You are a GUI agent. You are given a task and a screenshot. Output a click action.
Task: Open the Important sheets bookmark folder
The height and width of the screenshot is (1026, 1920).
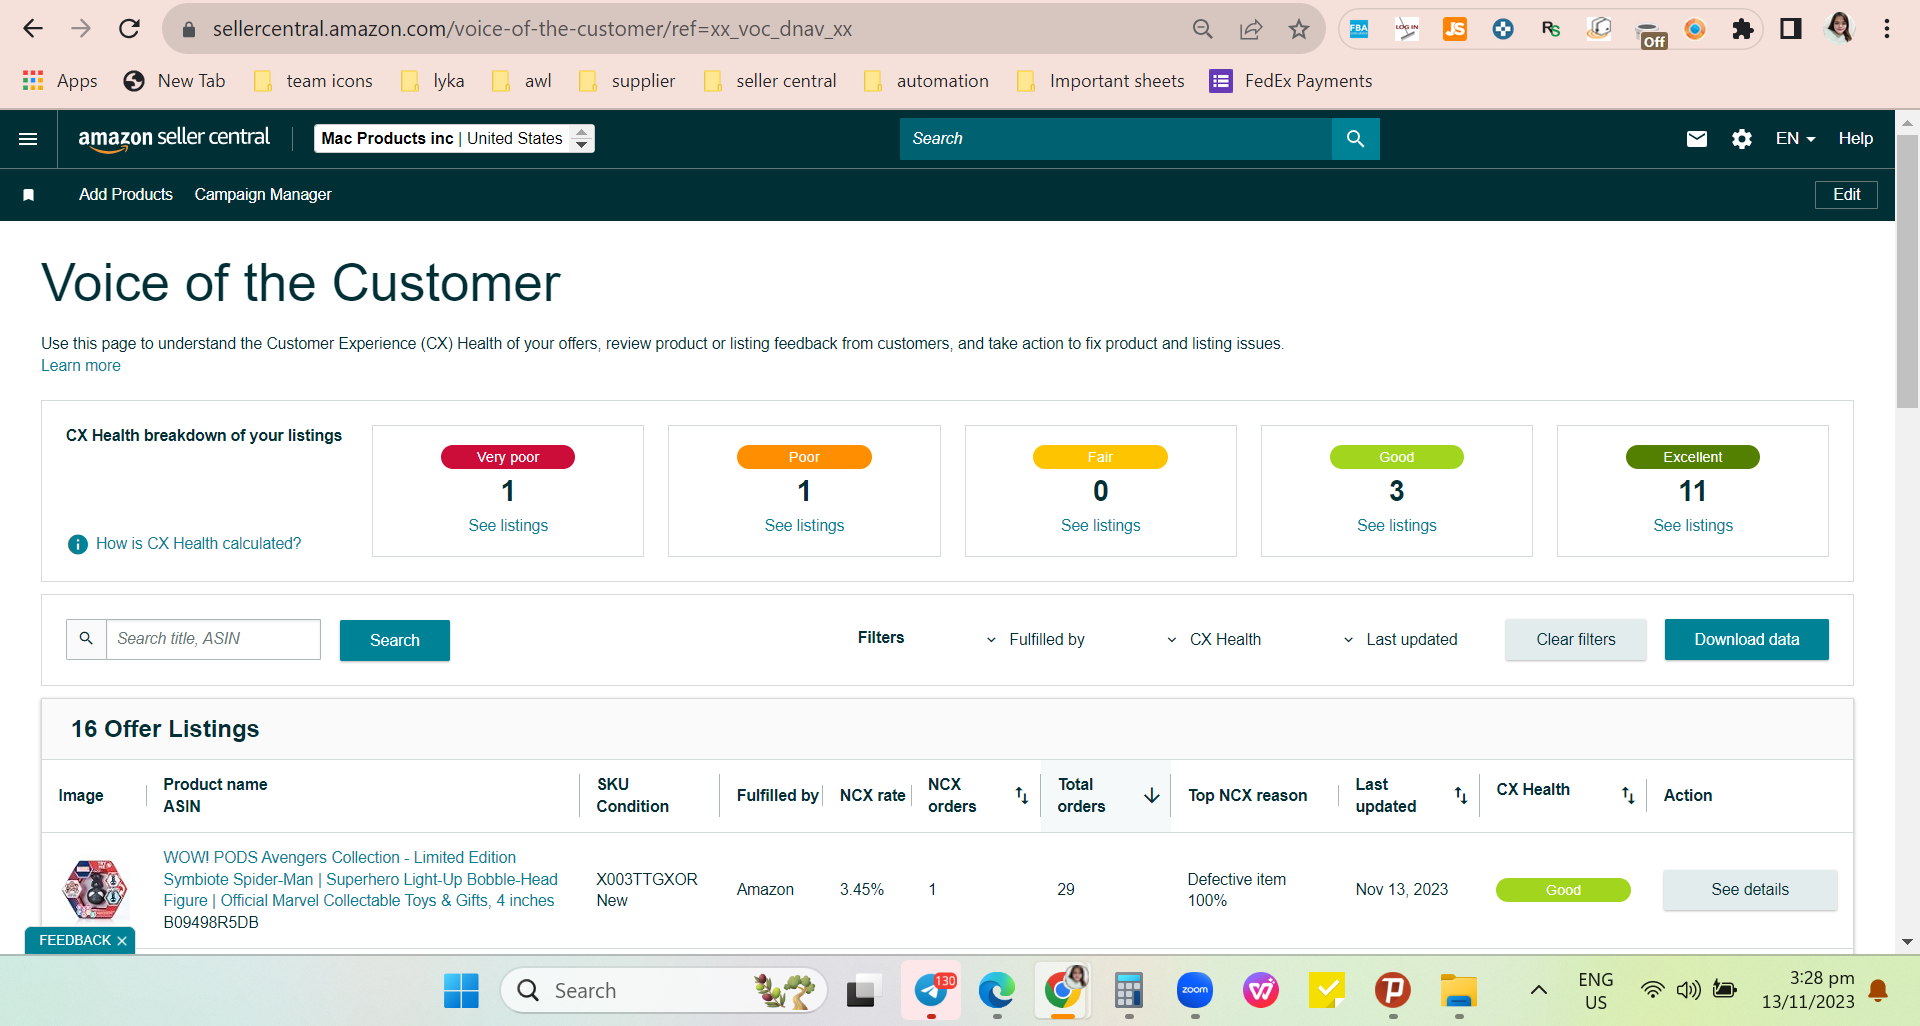pyautogui.click(x=1100, y=81)
